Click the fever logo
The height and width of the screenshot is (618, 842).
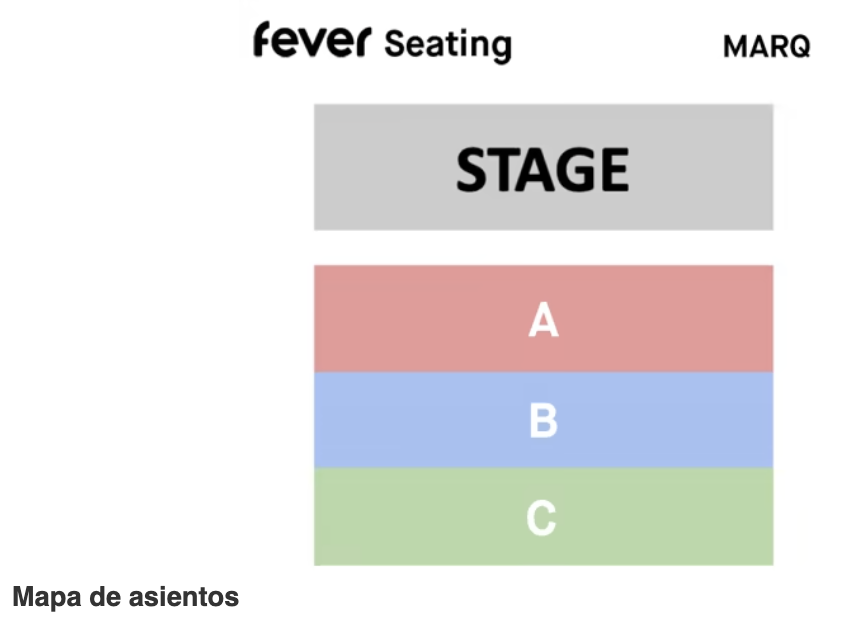tap(312, 42)
